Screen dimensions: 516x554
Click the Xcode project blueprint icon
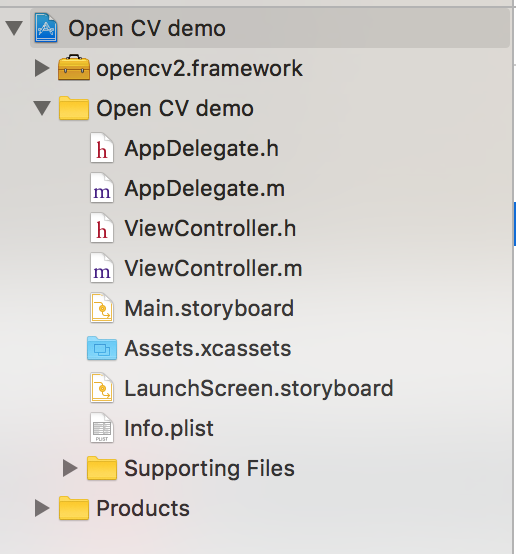pyautogui.click(x=46, y=28)
